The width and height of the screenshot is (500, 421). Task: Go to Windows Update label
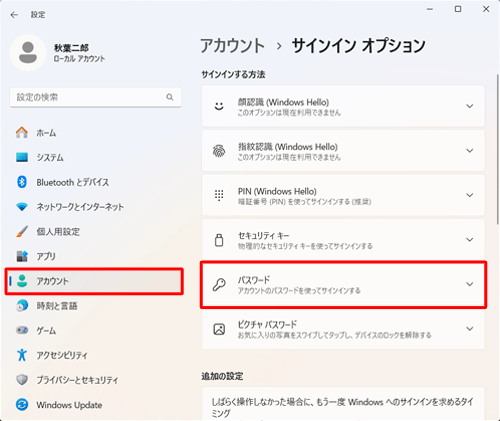[69, 405]
